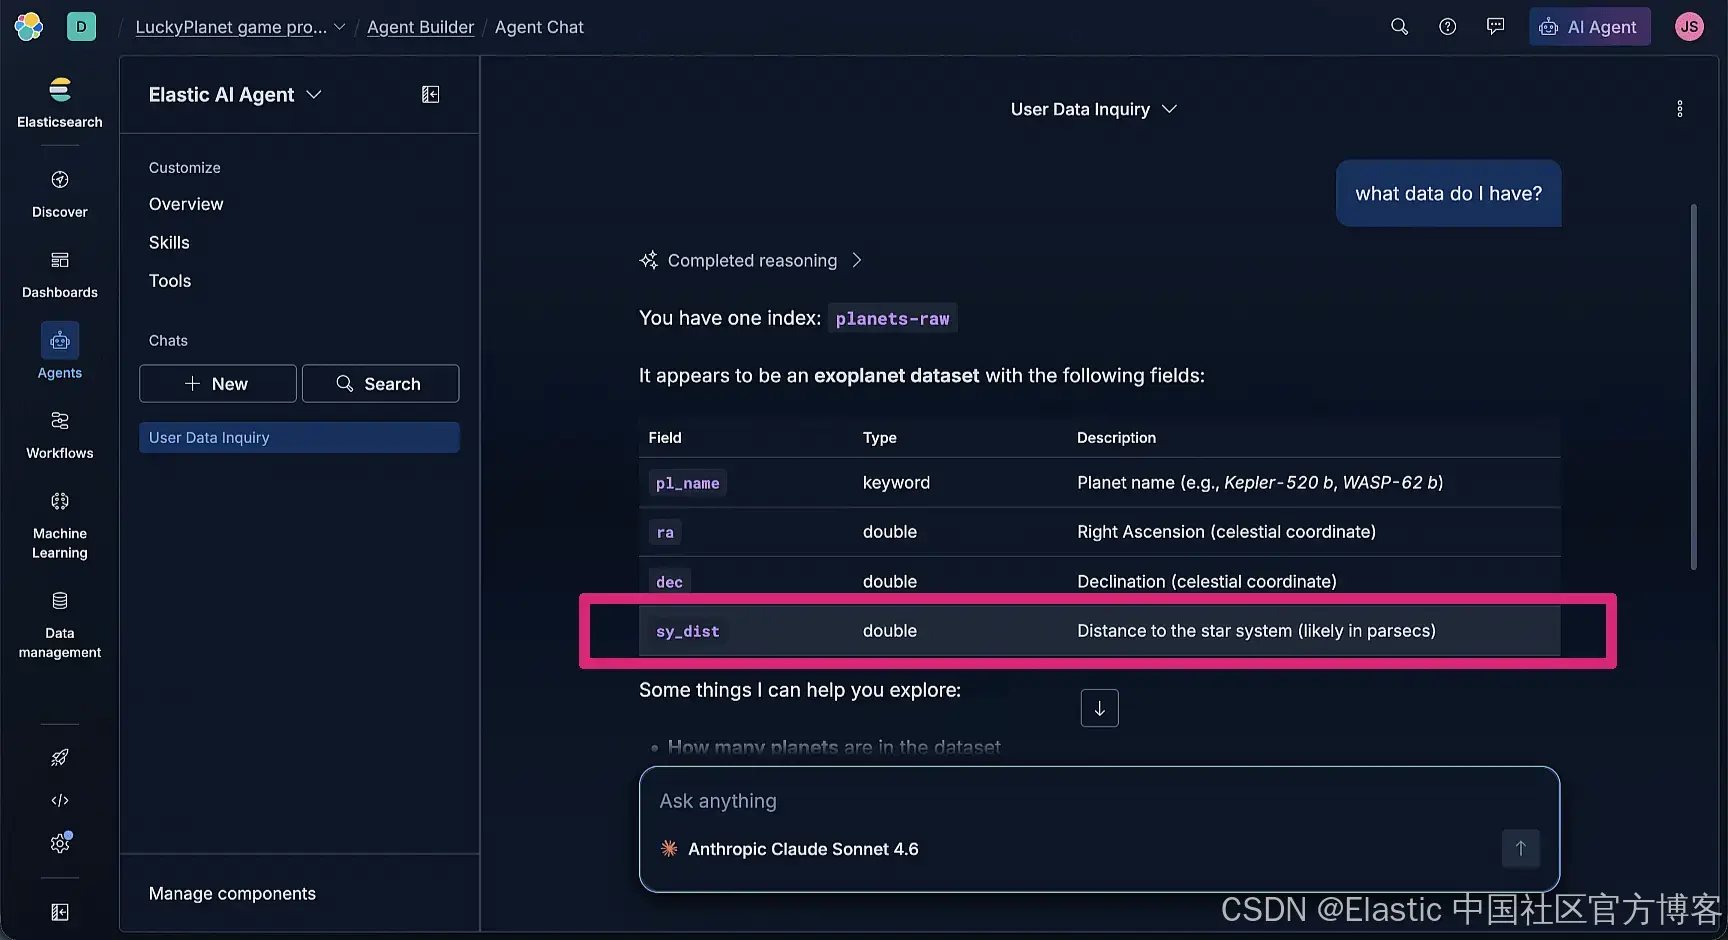
Task: Open the Elastic AI Agent selector dropdown
Action: (x=235, y=95)
